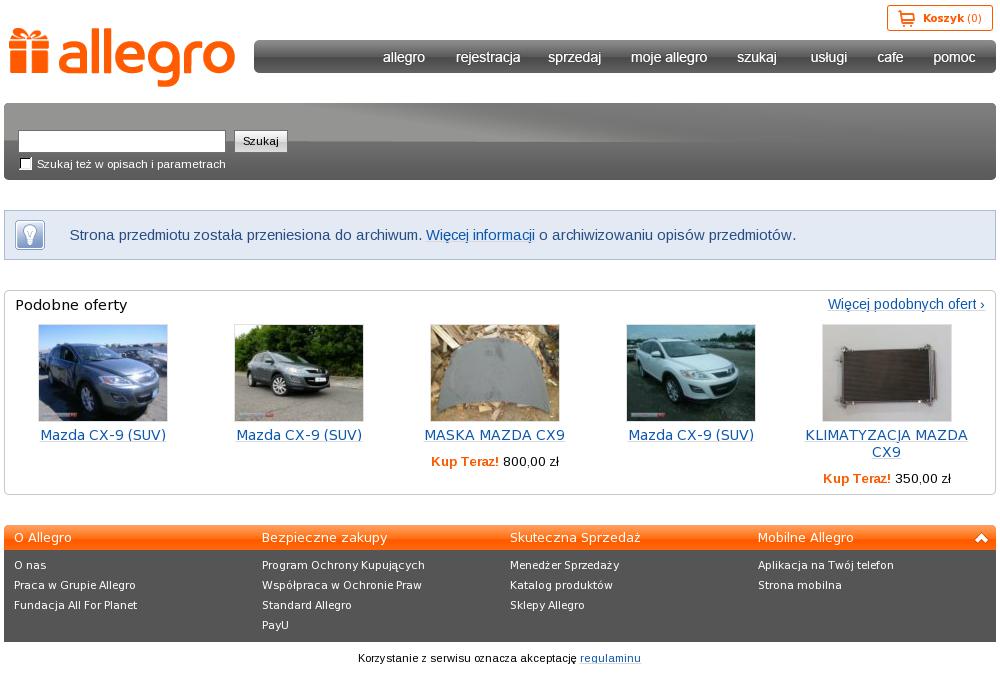Open MASKA MAZDA CX9 offer link
This screenshot has height=678, width=1000.
tap(495, 435)
